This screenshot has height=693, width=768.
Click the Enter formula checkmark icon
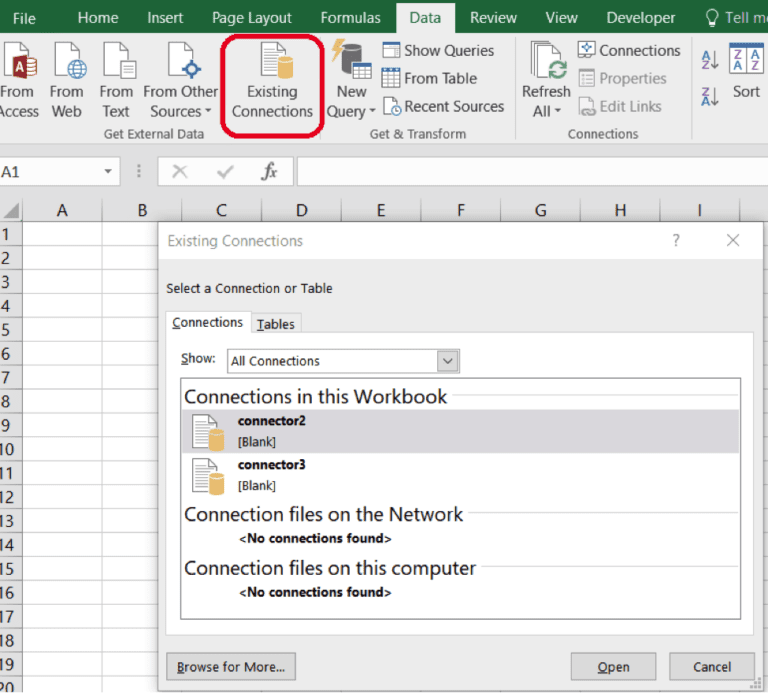point(225,171)
